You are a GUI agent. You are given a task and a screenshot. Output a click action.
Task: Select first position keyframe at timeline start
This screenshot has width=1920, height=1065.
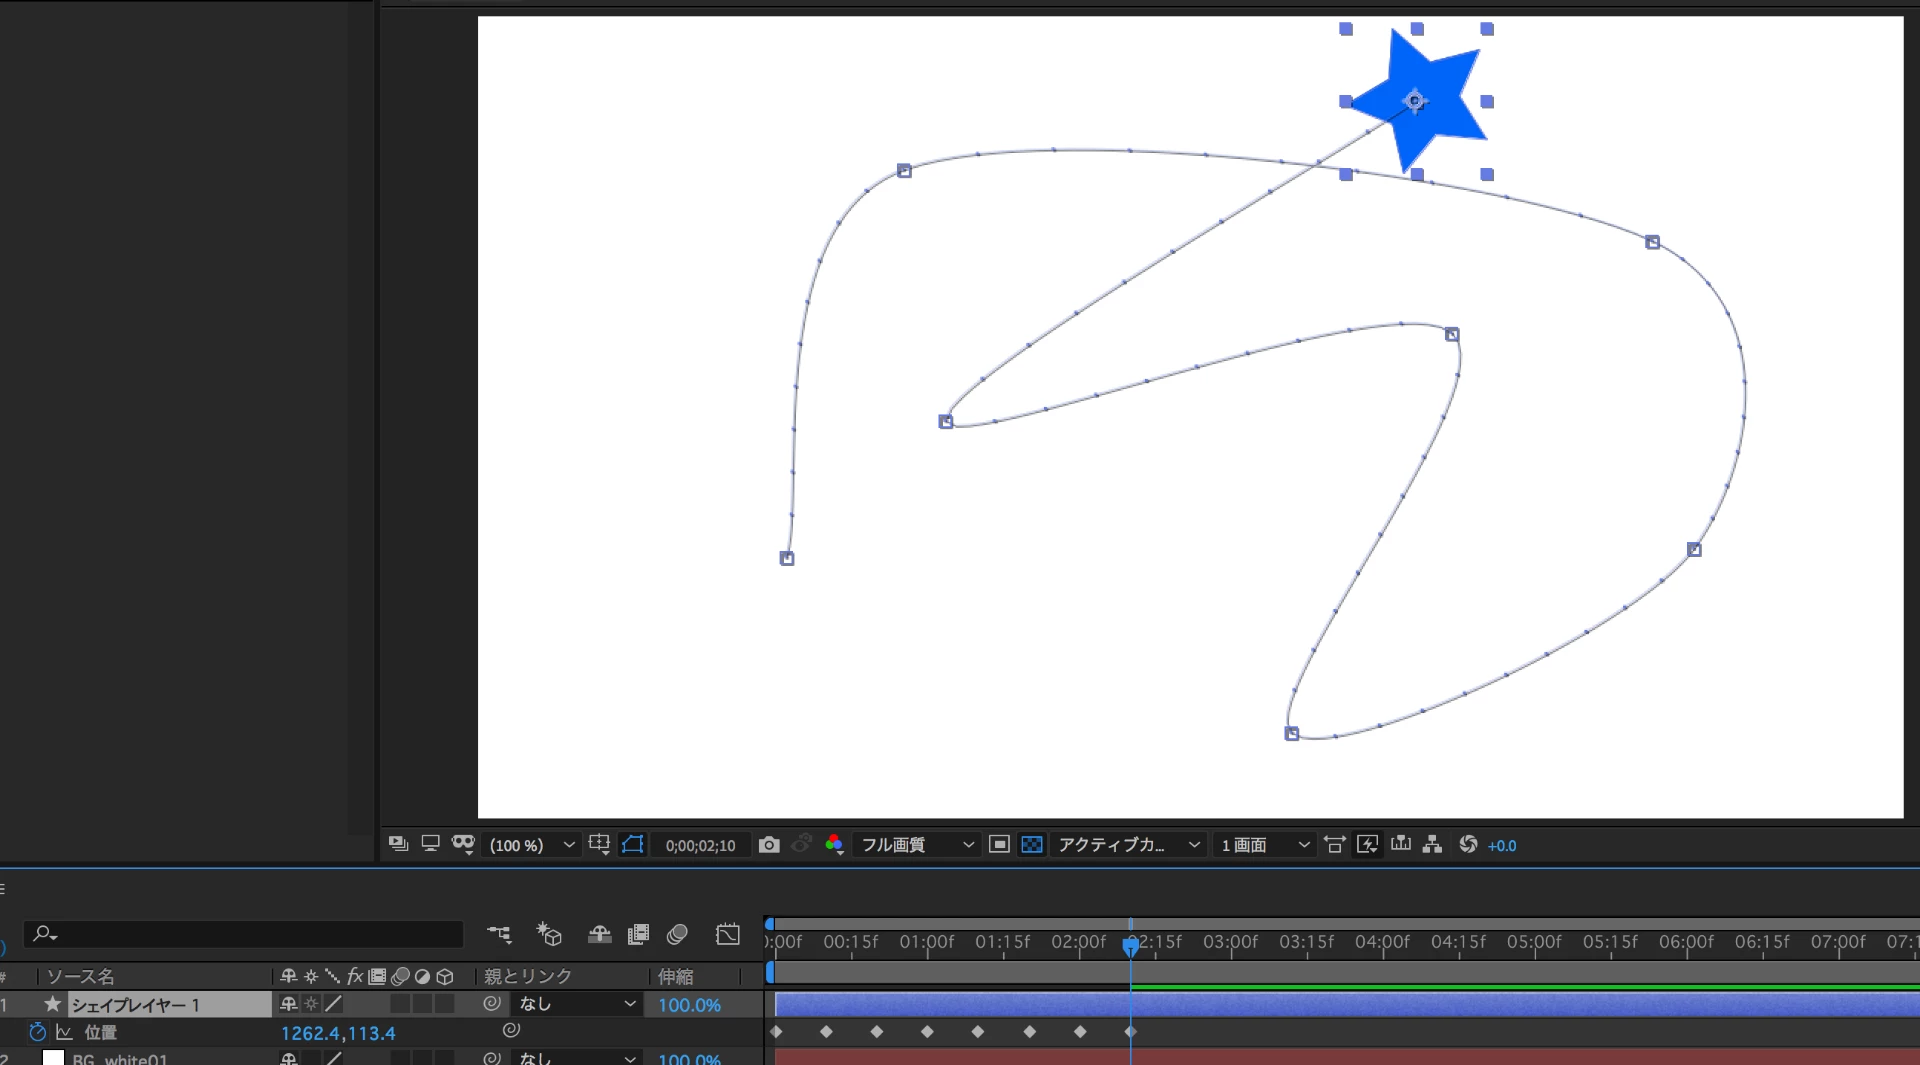pyautogui.click(x=776, y=1031)
